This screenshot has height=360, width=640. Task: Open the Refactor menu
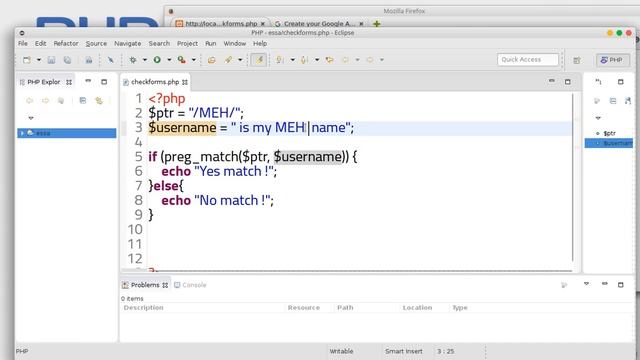point(66,43)
